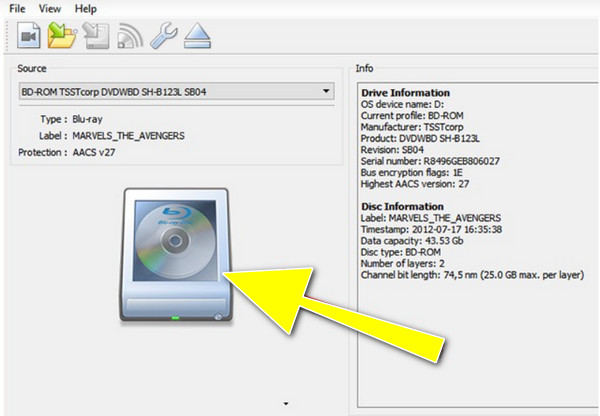This screenshot has width=600, height=416.
Task: Click 'AACS v27' protection value
Action: click(x=94, y=152)
